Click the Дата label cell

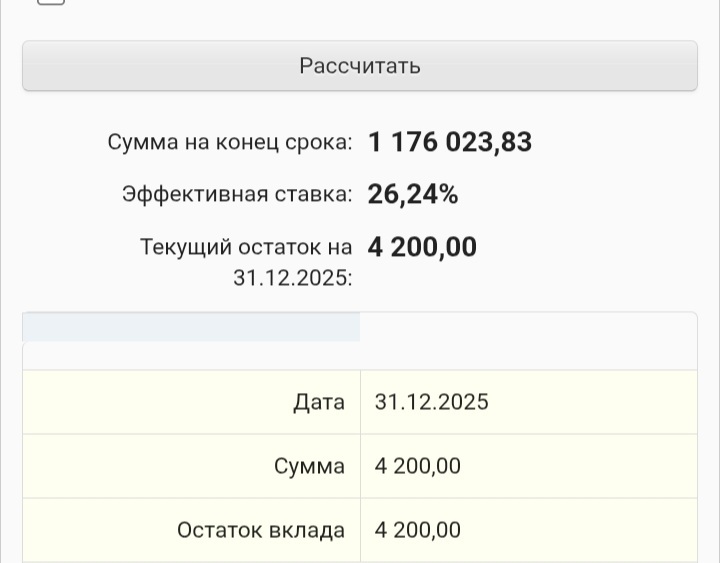pos(319,402)
